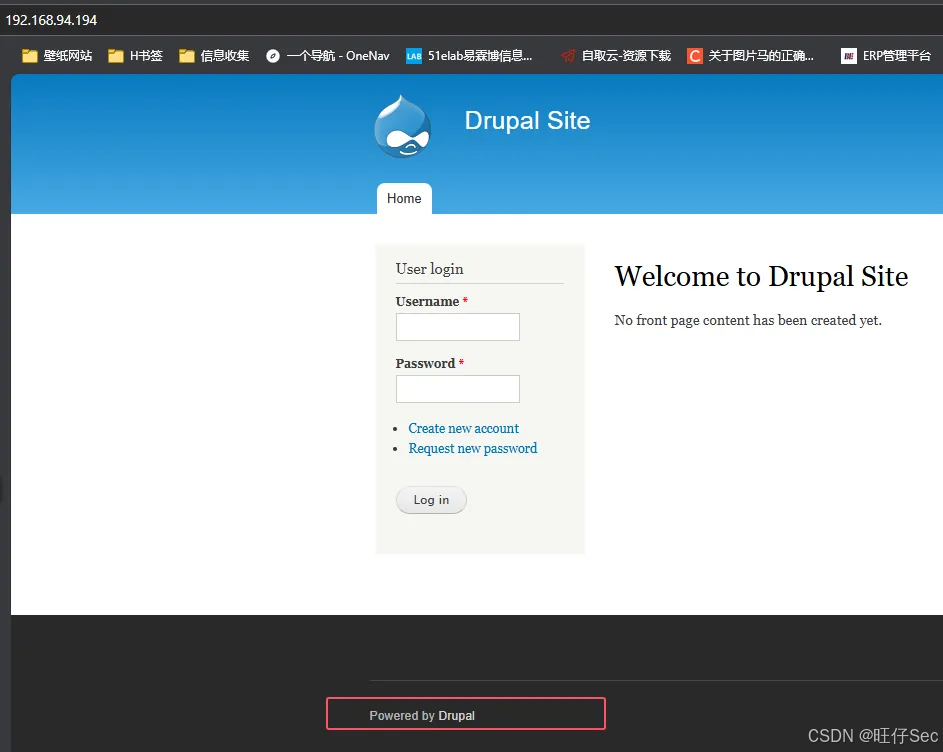This screenshot has height=752, width=943.
Task: Select the Home tab
Action: click(x=404, y=199)
